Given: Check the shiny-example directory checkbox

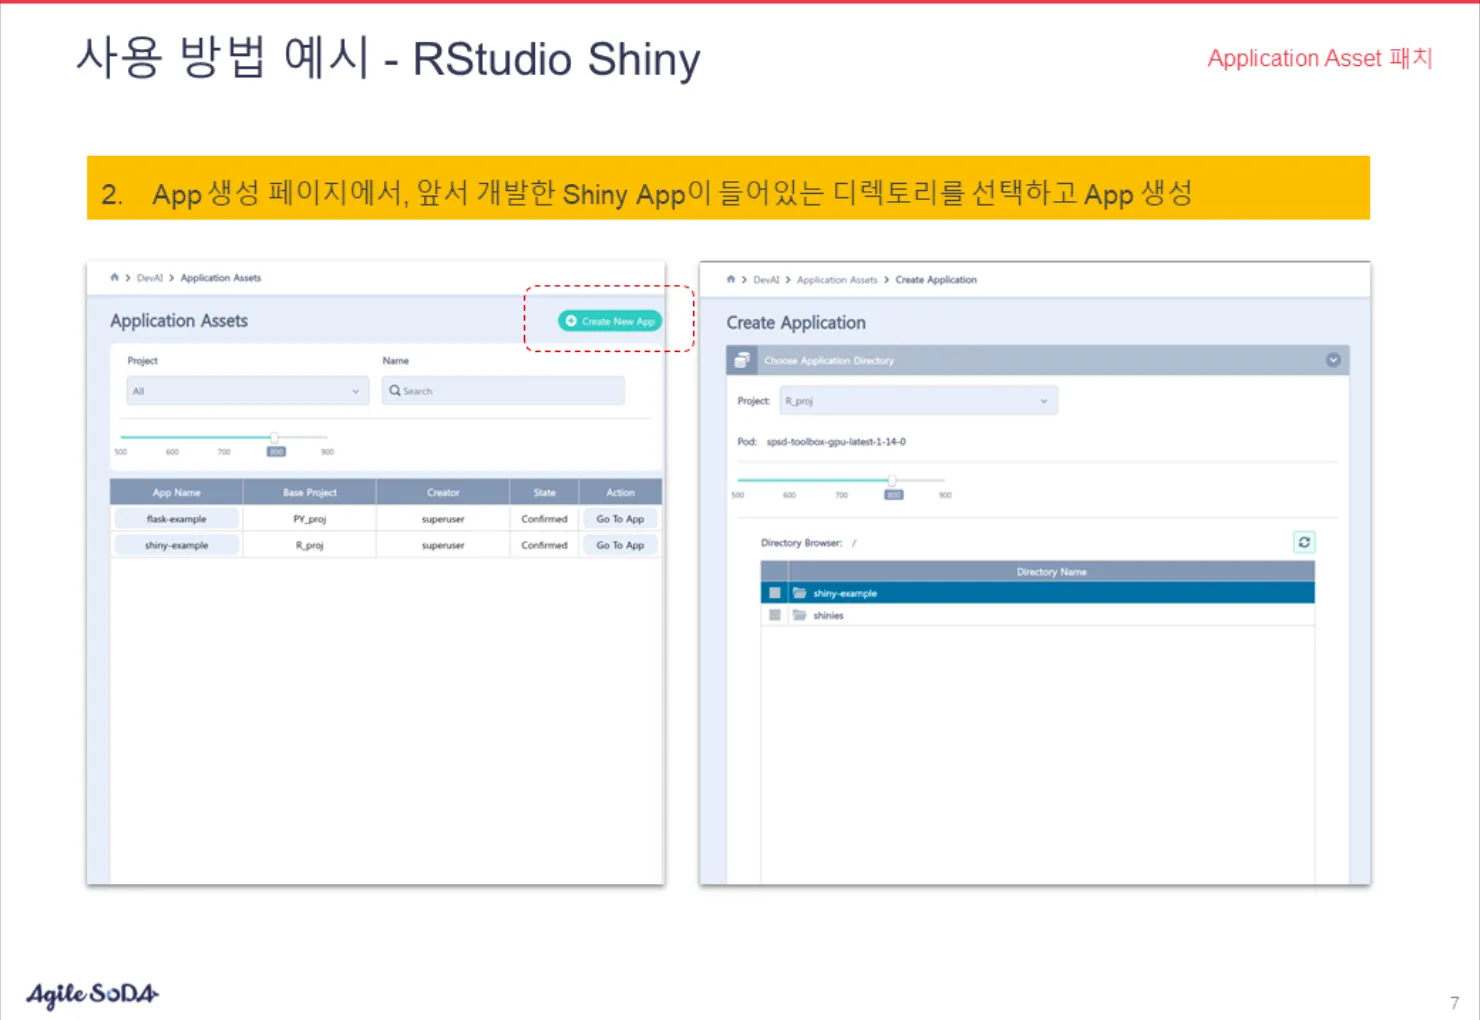Looking at the screenshot, I should pyautogui.click(x=775, y=593).
